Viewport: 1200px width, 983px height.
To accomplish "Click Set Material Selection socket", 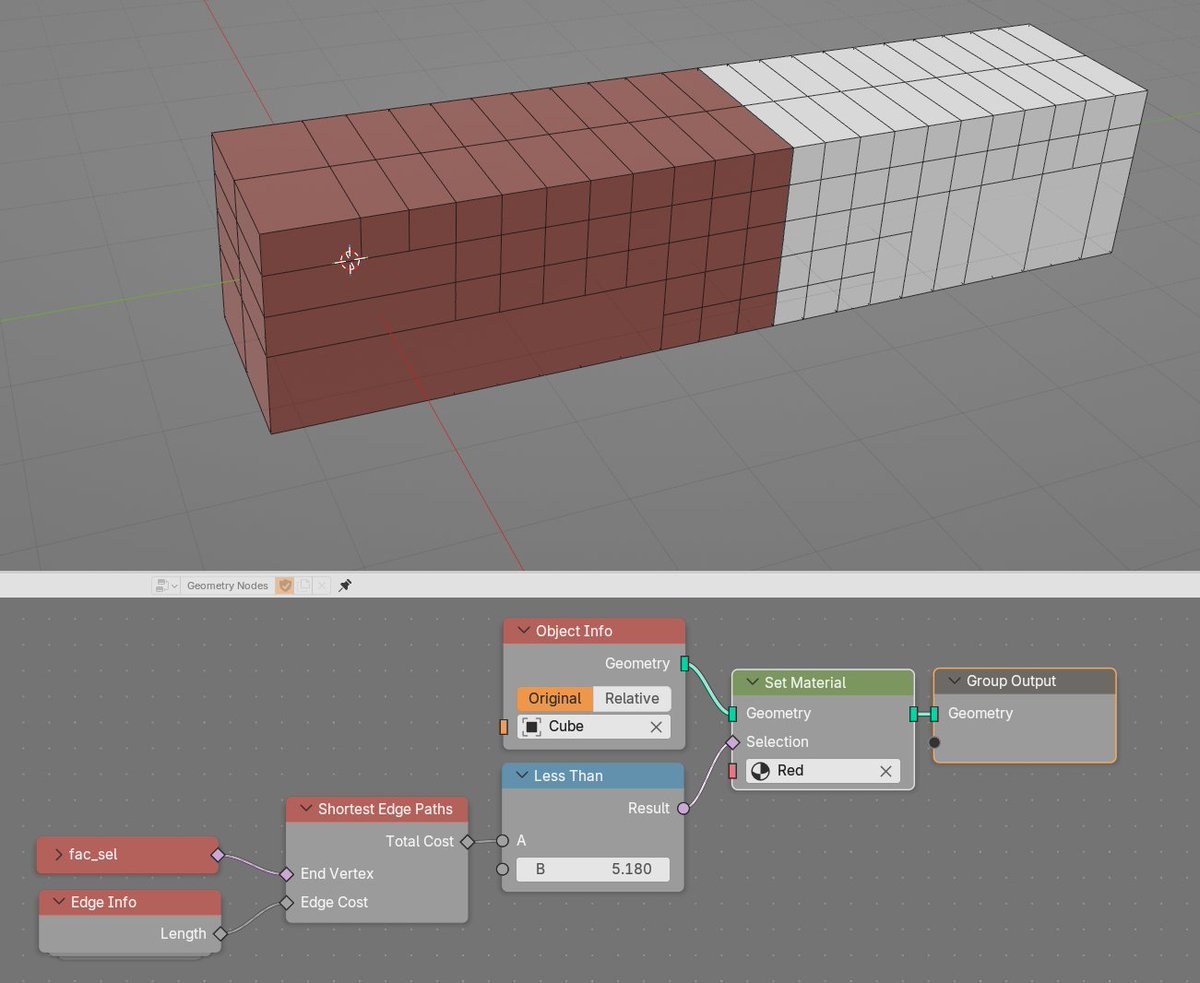I will pos(733,742).
